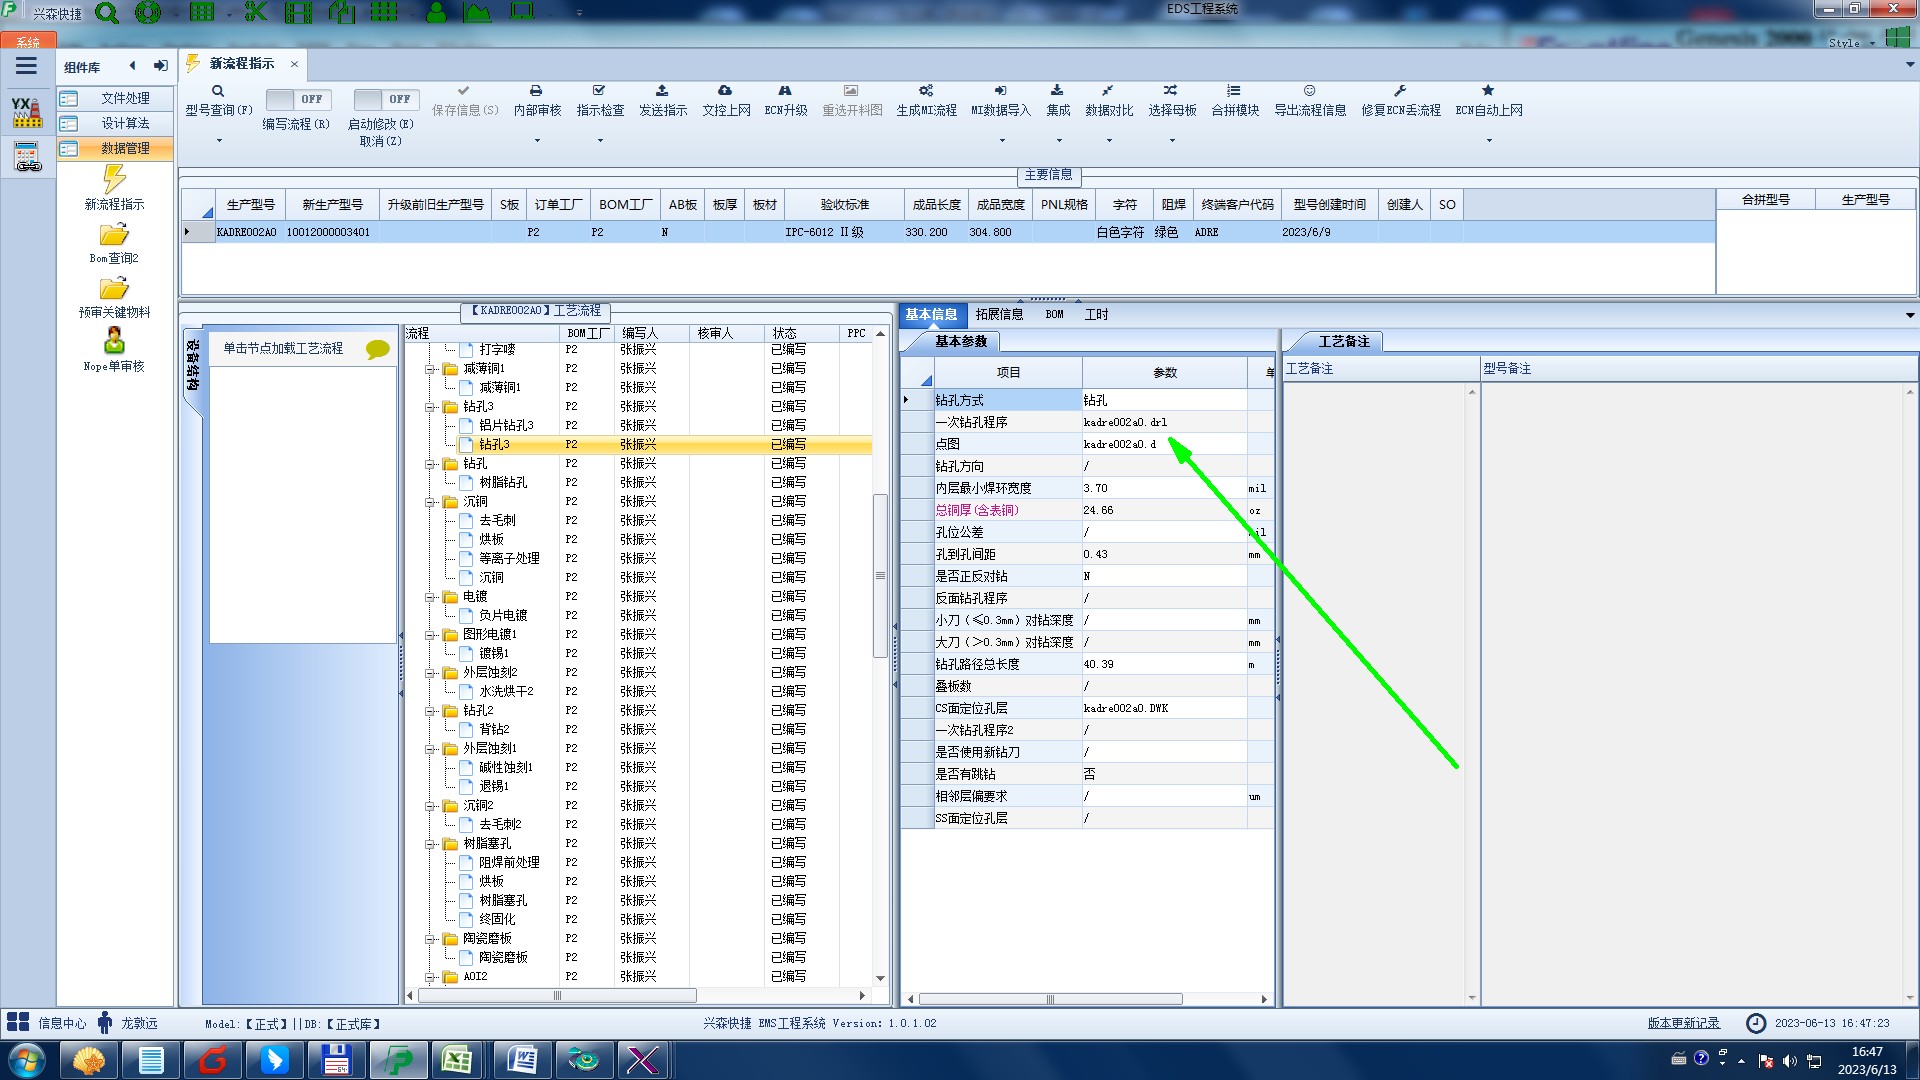Open dropdown arrow under MI数据导入
The height and width of the screenshot is (1080, 1920).
1002,141
